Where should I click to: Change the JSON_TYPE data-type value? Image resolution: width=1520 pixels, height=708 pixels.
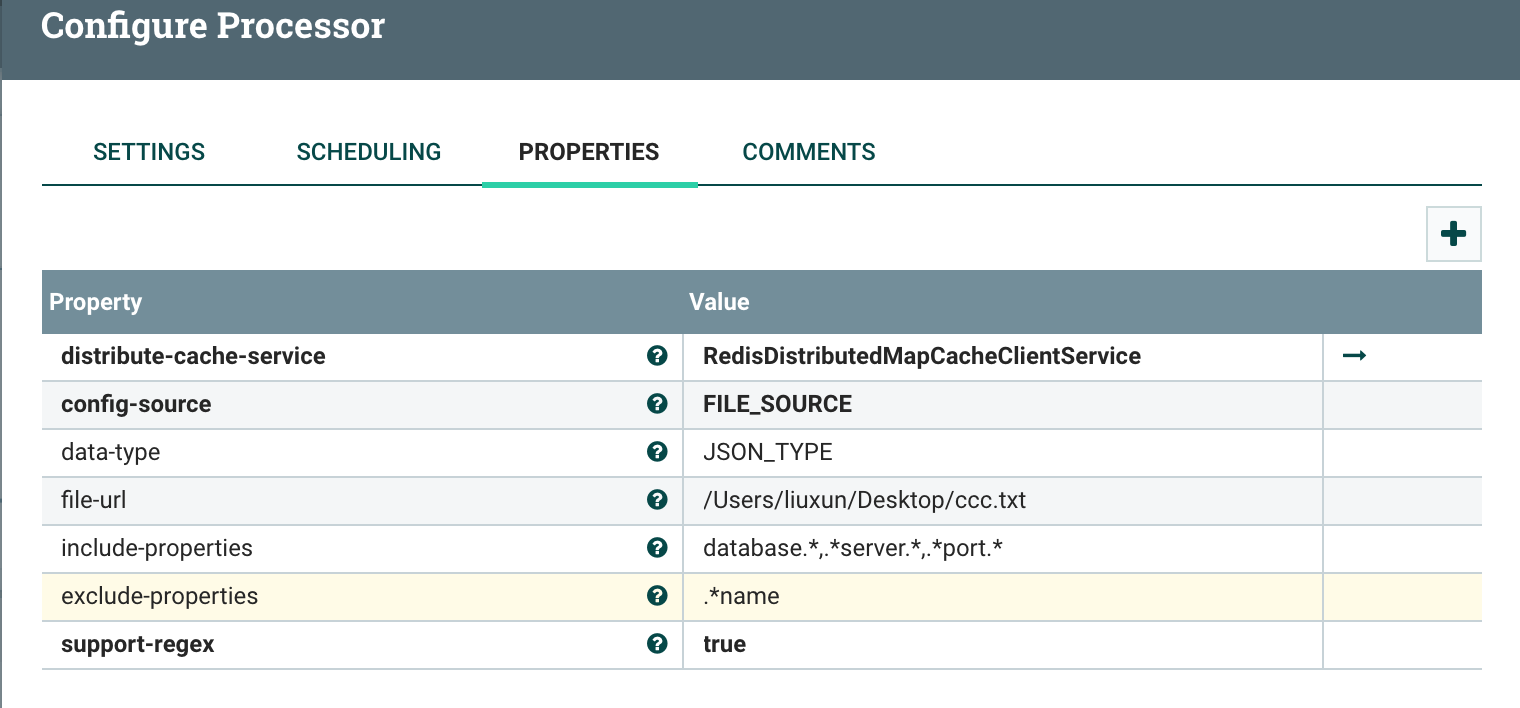click(768, 452)
